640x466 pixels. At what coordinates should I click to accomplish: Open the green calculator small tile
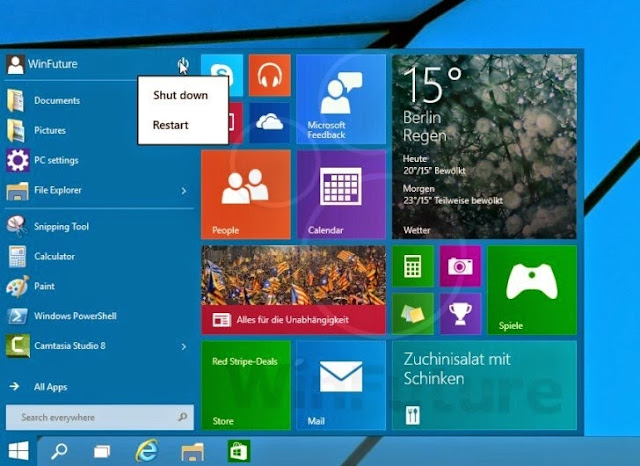[x=413, y=266]
